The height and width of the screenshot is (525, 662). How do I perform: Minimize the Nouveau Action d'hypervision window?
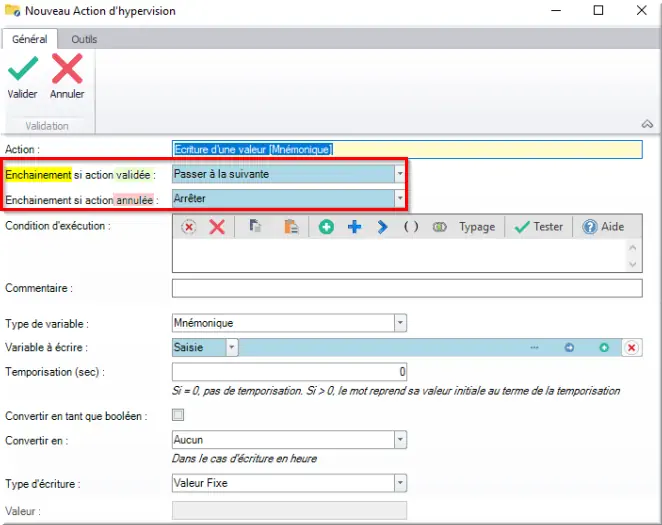pos(556,10)
